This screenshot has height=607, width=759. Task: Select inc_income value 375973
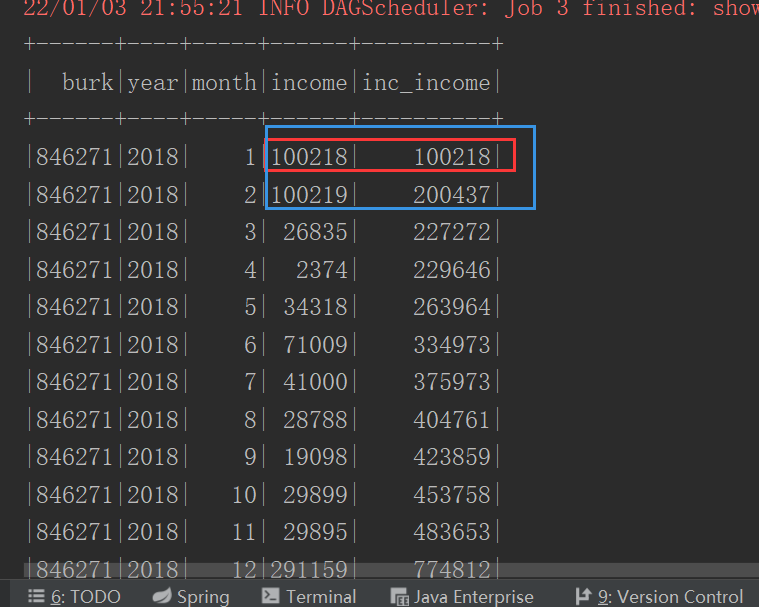point(452,382)
